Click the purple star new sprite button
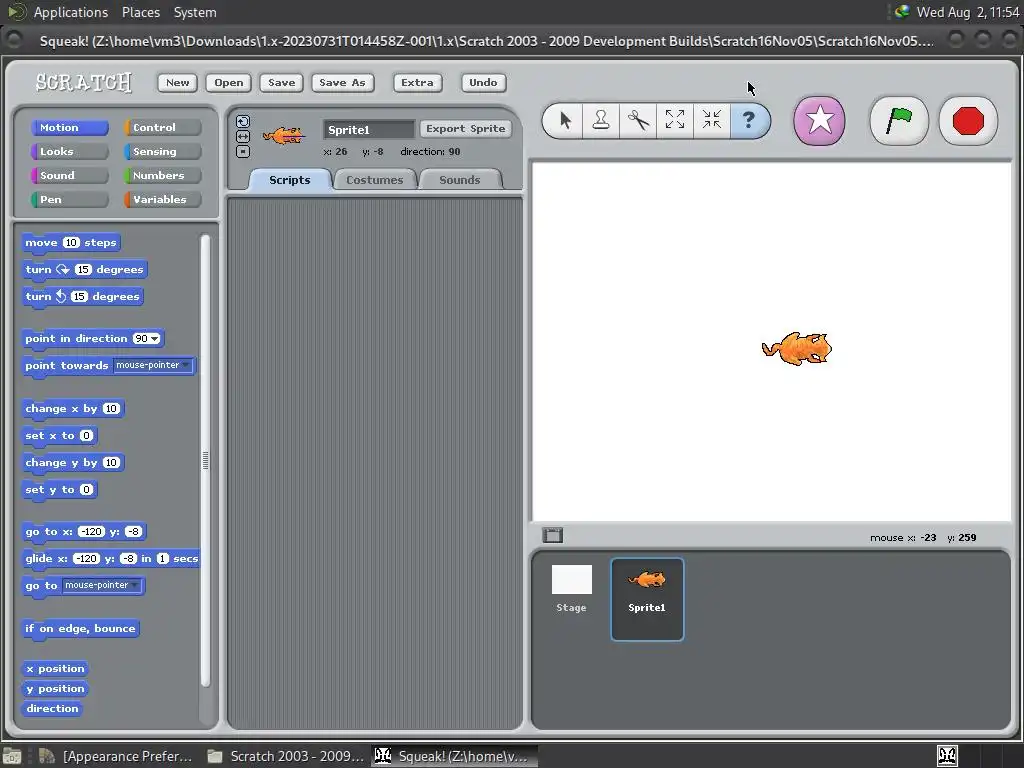1024x768 pixels. click(x=819, y=121)
